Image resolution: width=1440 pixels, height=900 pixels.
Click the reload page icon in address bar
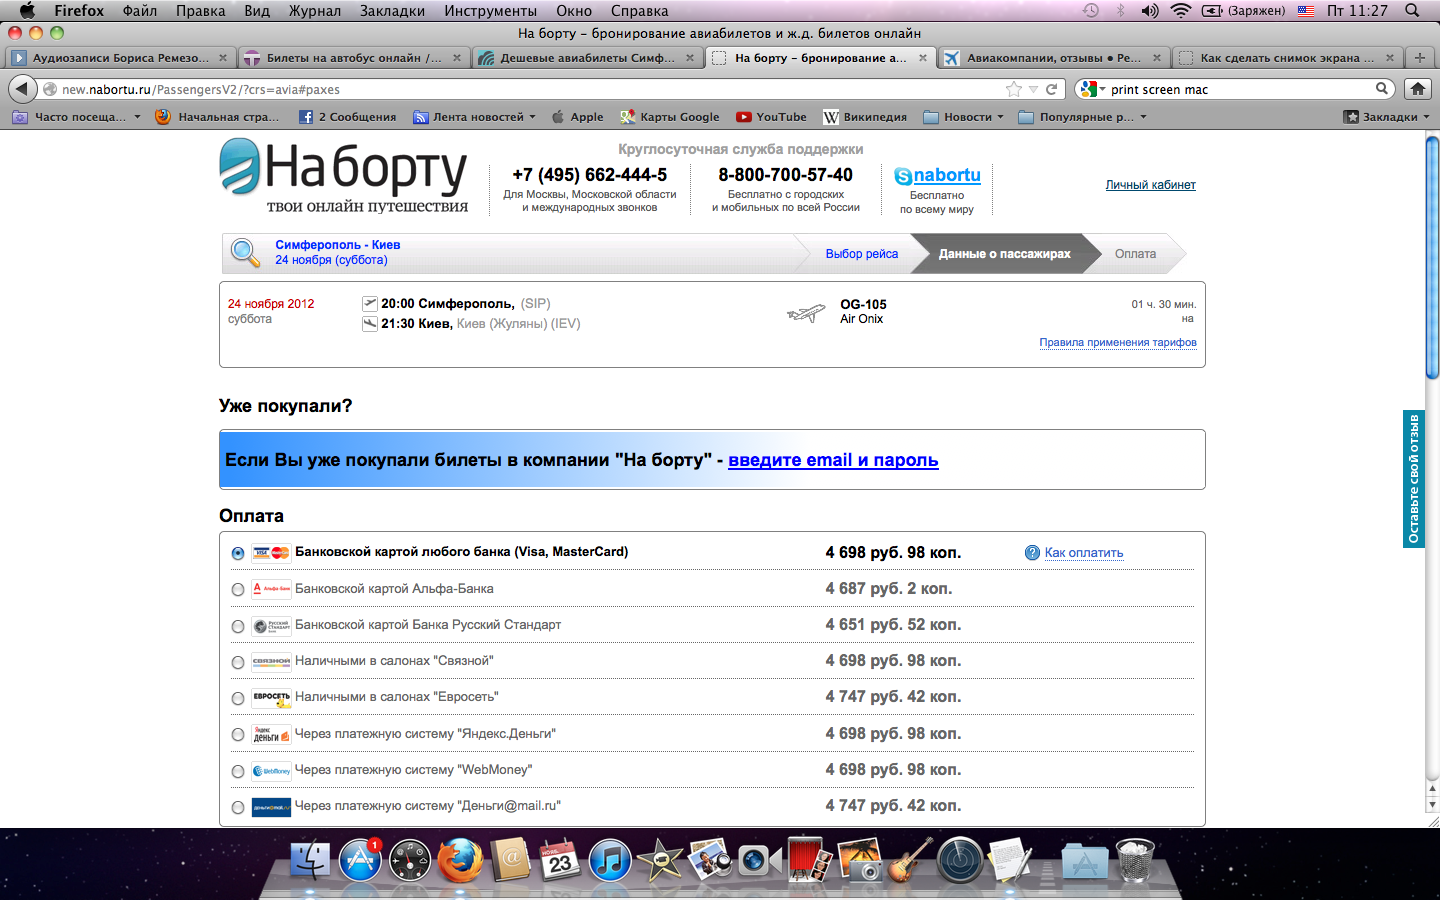(1051, 89)
